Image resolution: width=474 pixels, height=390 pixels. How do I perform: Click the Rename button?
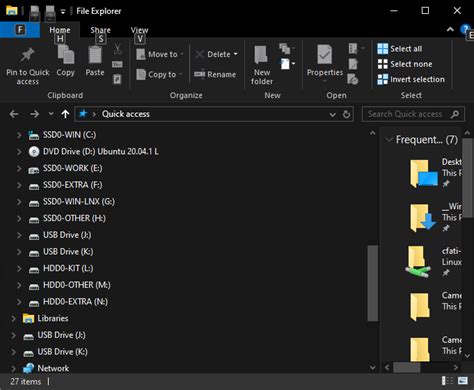pyautogui.click(x=215, y=74)
